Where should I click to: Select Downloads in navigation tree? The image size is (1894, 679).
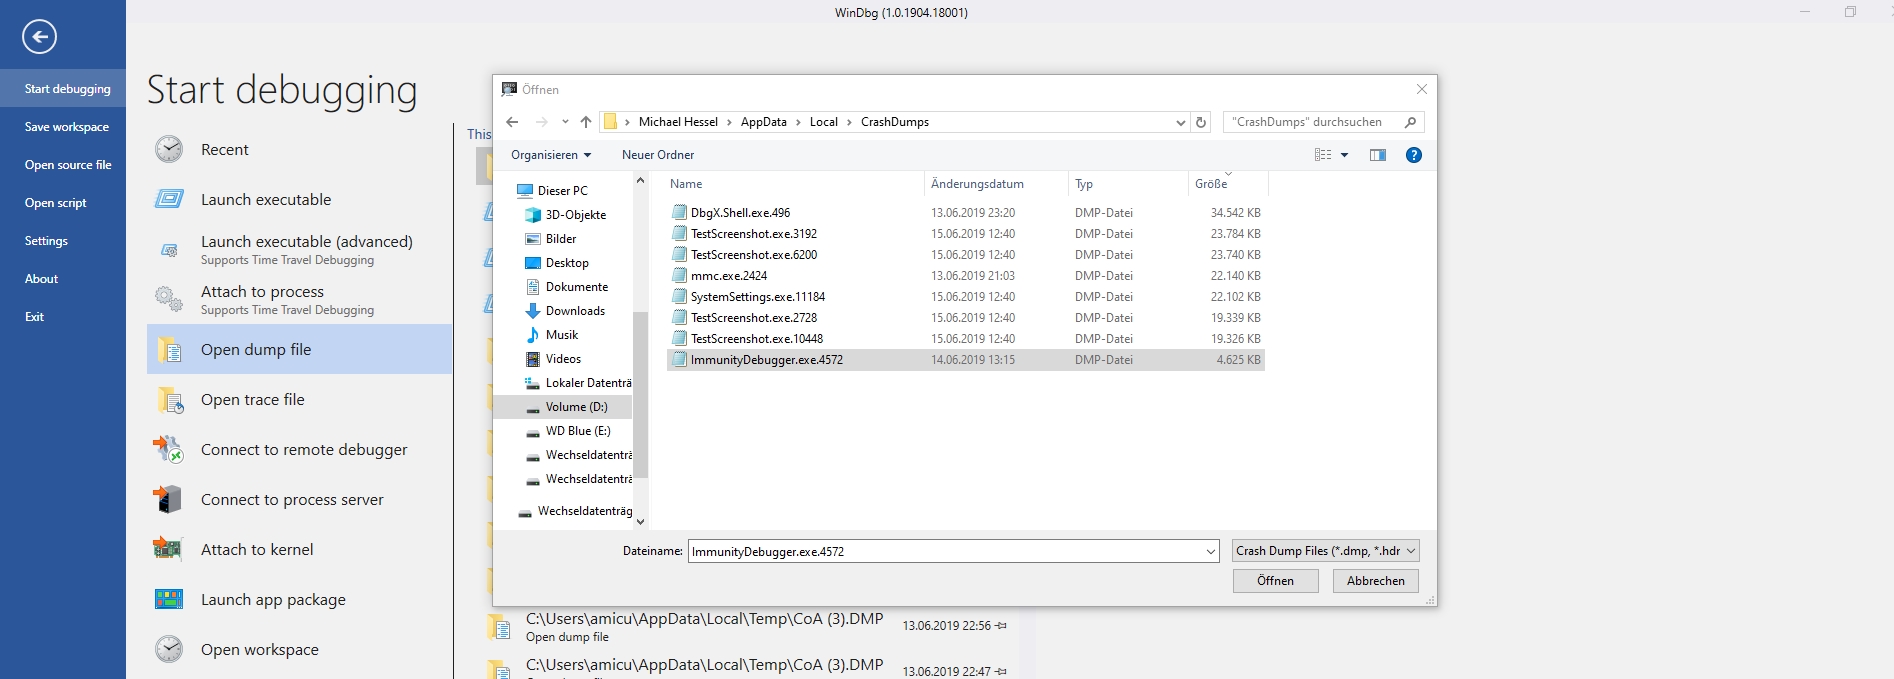coord(566,311)
